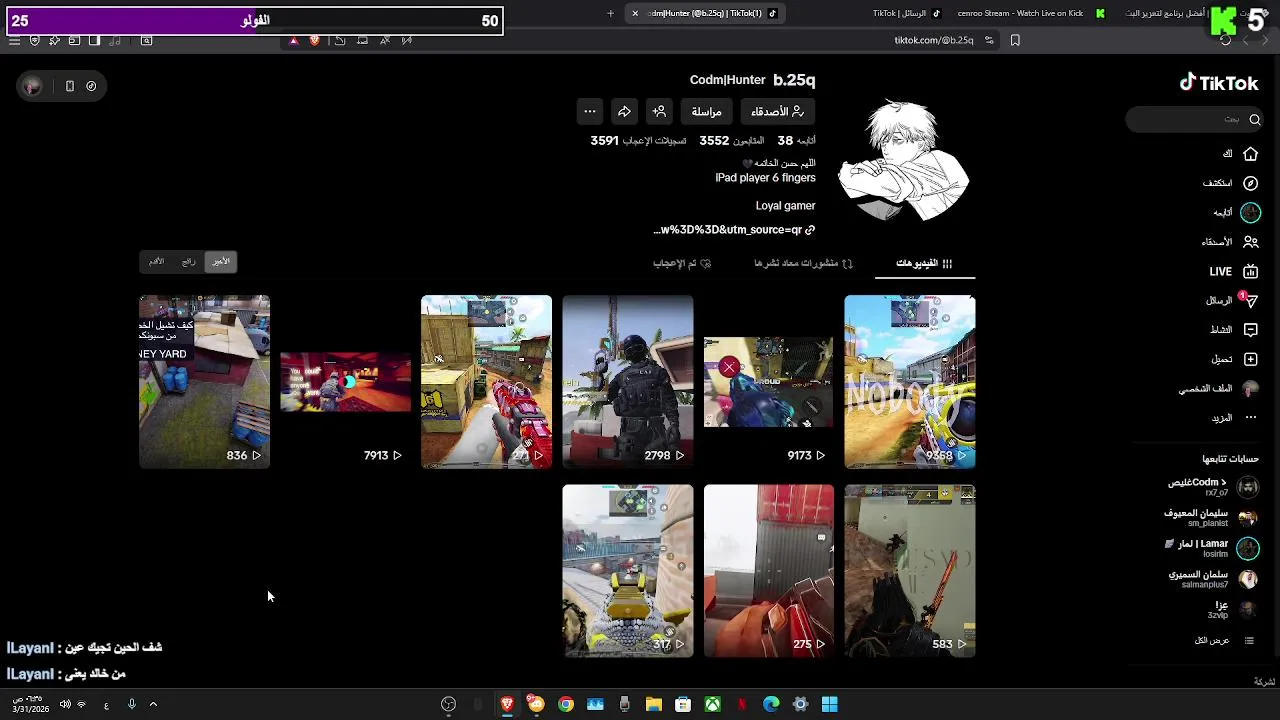
Task: Switch to the cenroo Stream Kick browser tab
Action: coord(1030,13)
